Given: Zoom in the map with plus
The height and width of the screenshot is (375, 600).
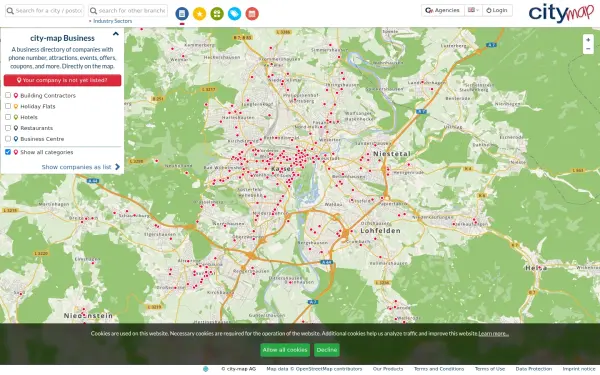Looking at the screenshot, I should point(588,39).
